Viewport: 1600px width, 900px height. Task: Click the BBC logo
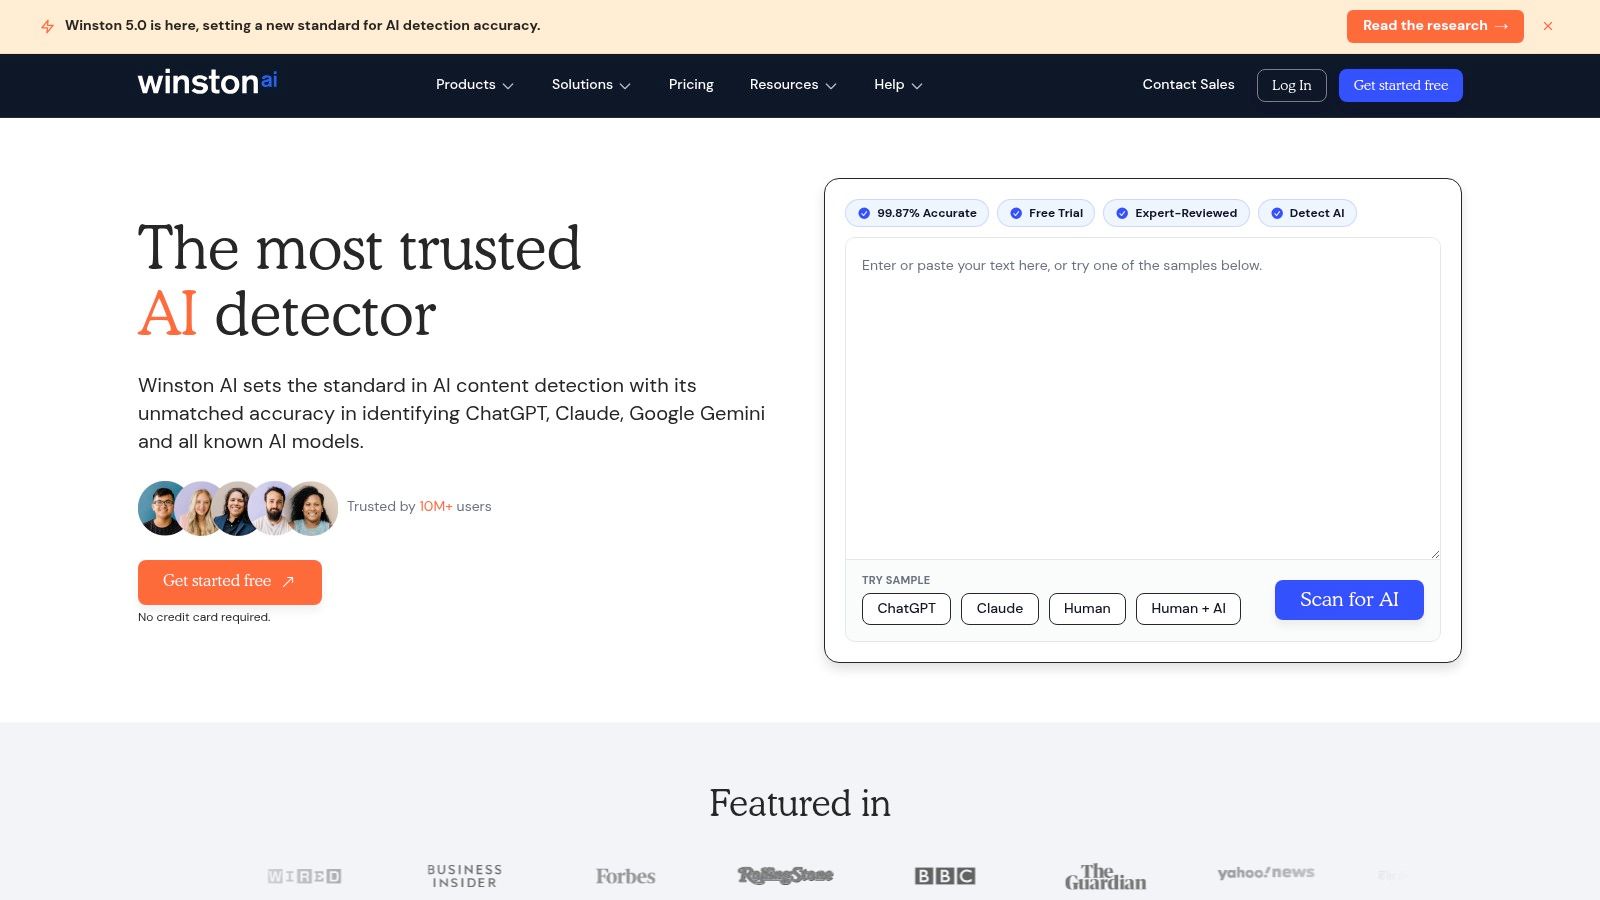[x=945, y=876]
